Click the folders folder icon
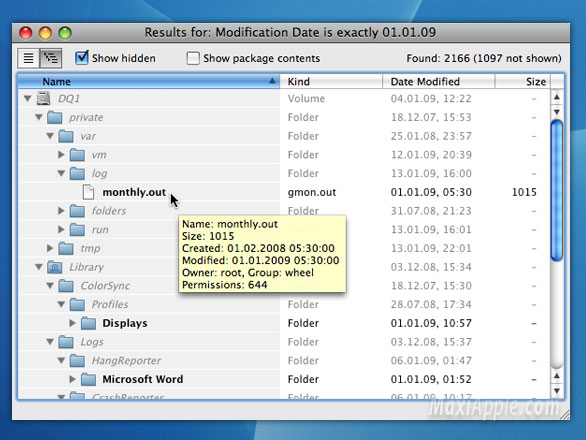This screenshot has height=440, width=586. point(77,210)
